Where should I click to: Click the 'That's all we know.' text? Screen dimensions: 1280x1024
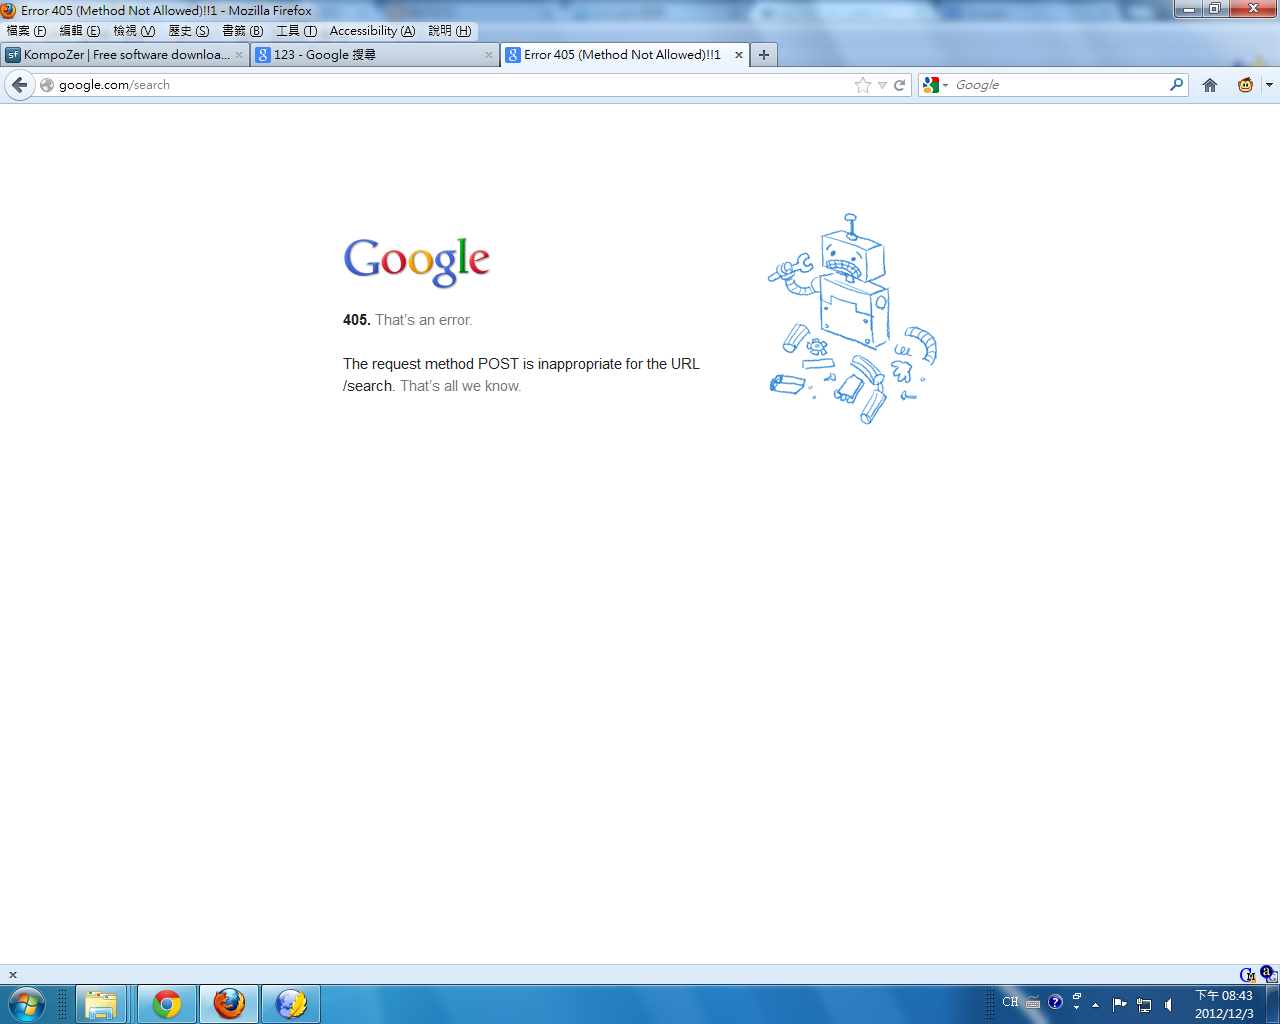coord(460,386)
